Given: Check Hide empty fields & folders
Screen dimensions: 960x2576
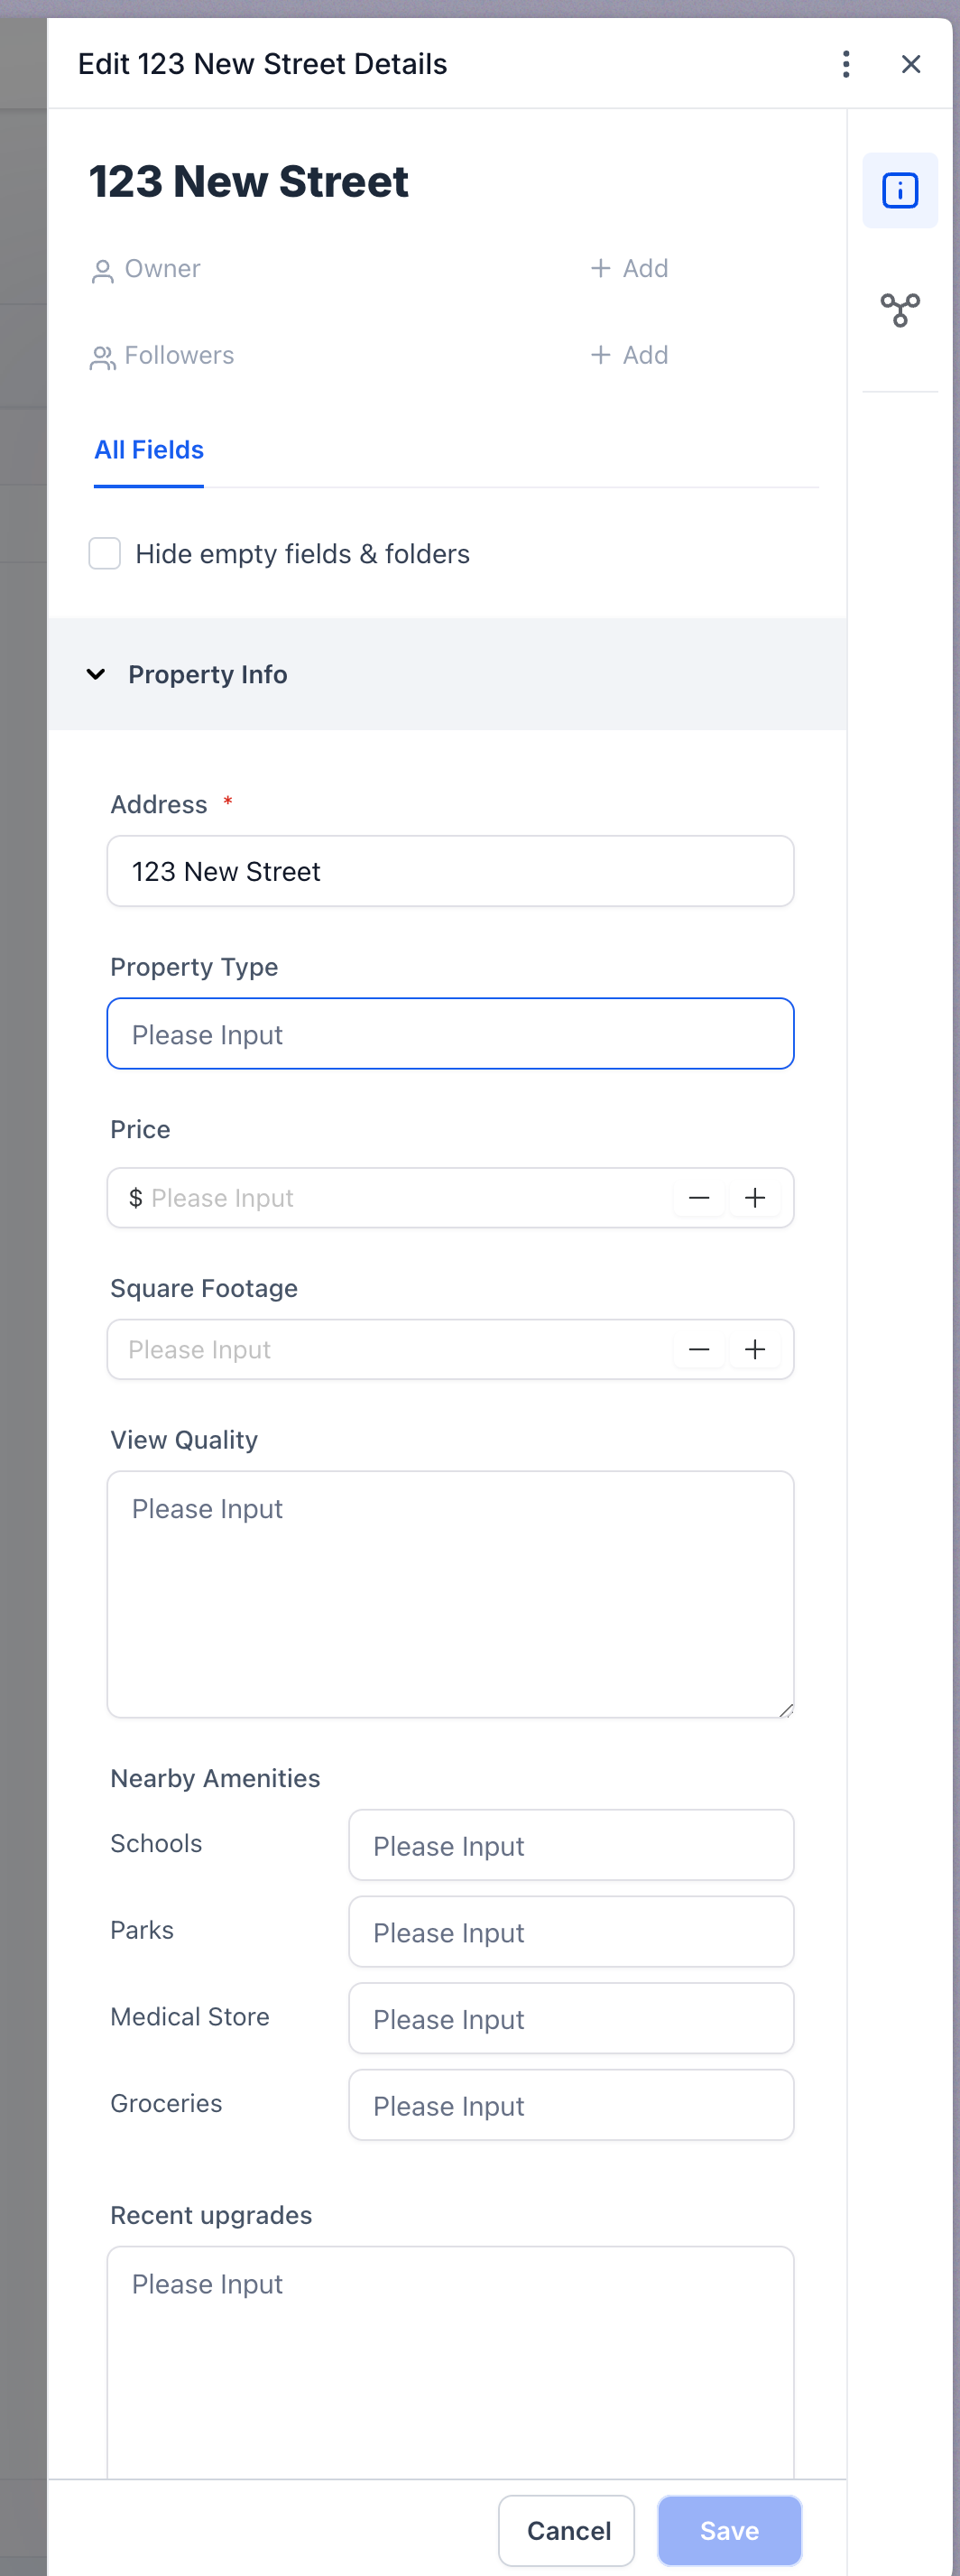Looking at the screenshot, I should [x=105, y=553].
